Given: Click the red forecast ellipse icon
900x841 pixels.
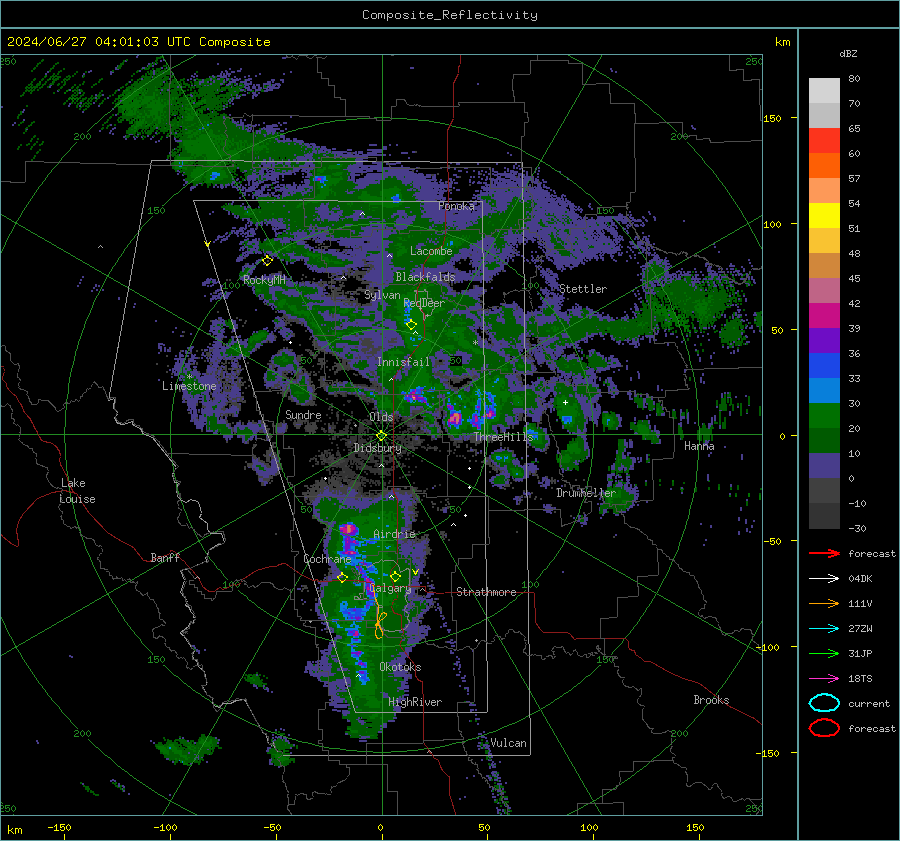Looking at the screenshot, I should (824, 728).
